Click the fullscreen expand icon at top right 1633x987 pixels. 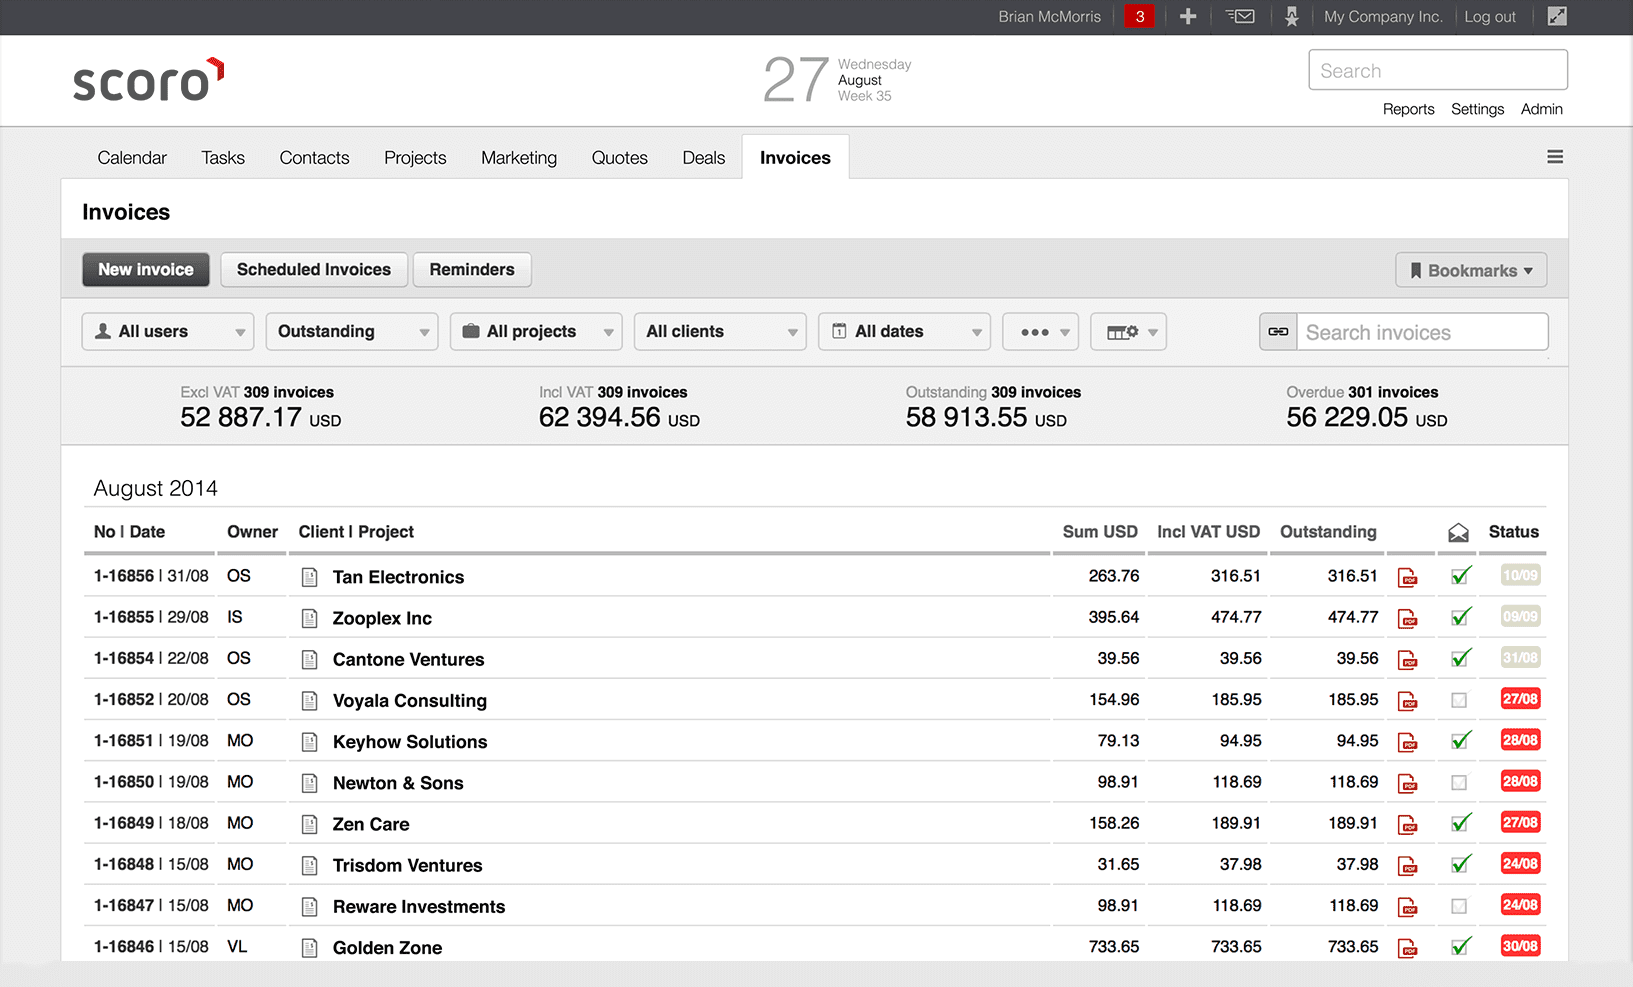[x=1557, y=16]
